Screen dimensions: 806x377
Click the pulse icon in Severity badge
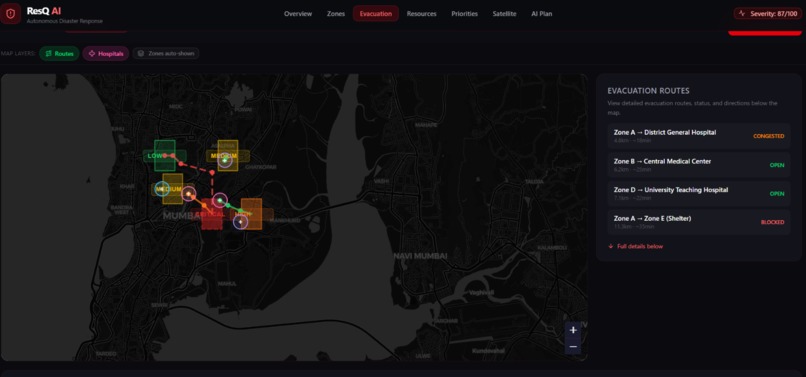(742, 14)
